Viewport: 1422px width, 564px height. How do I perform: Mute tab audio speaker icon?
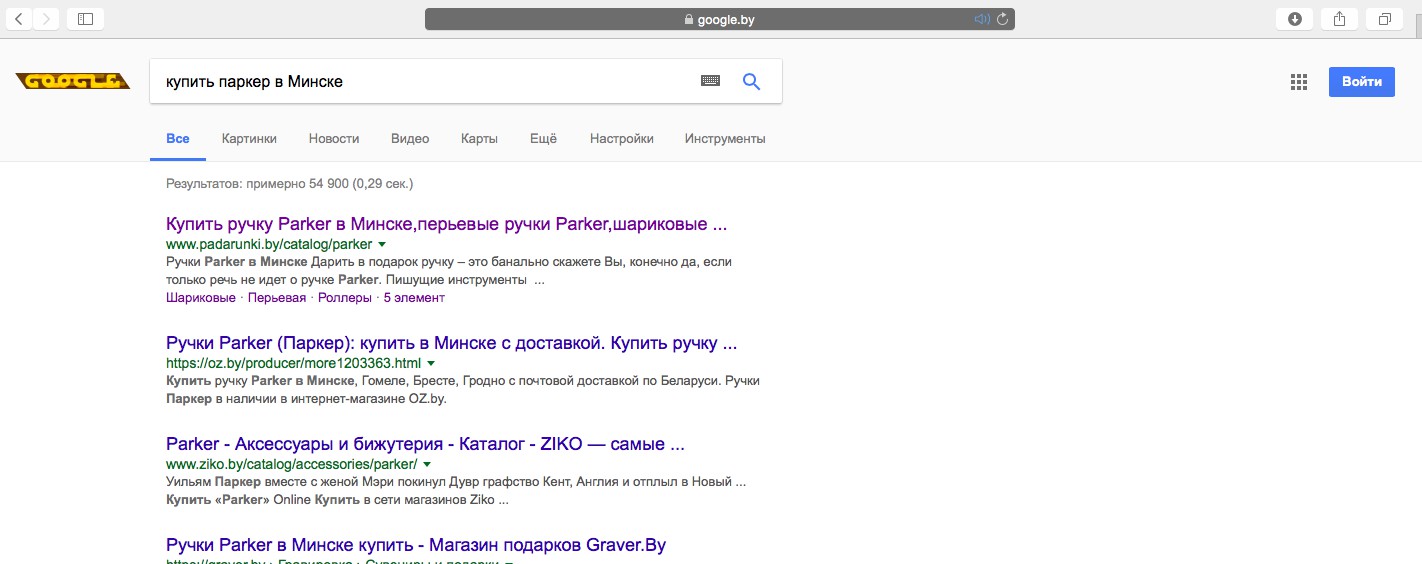[x=981, y=19]
